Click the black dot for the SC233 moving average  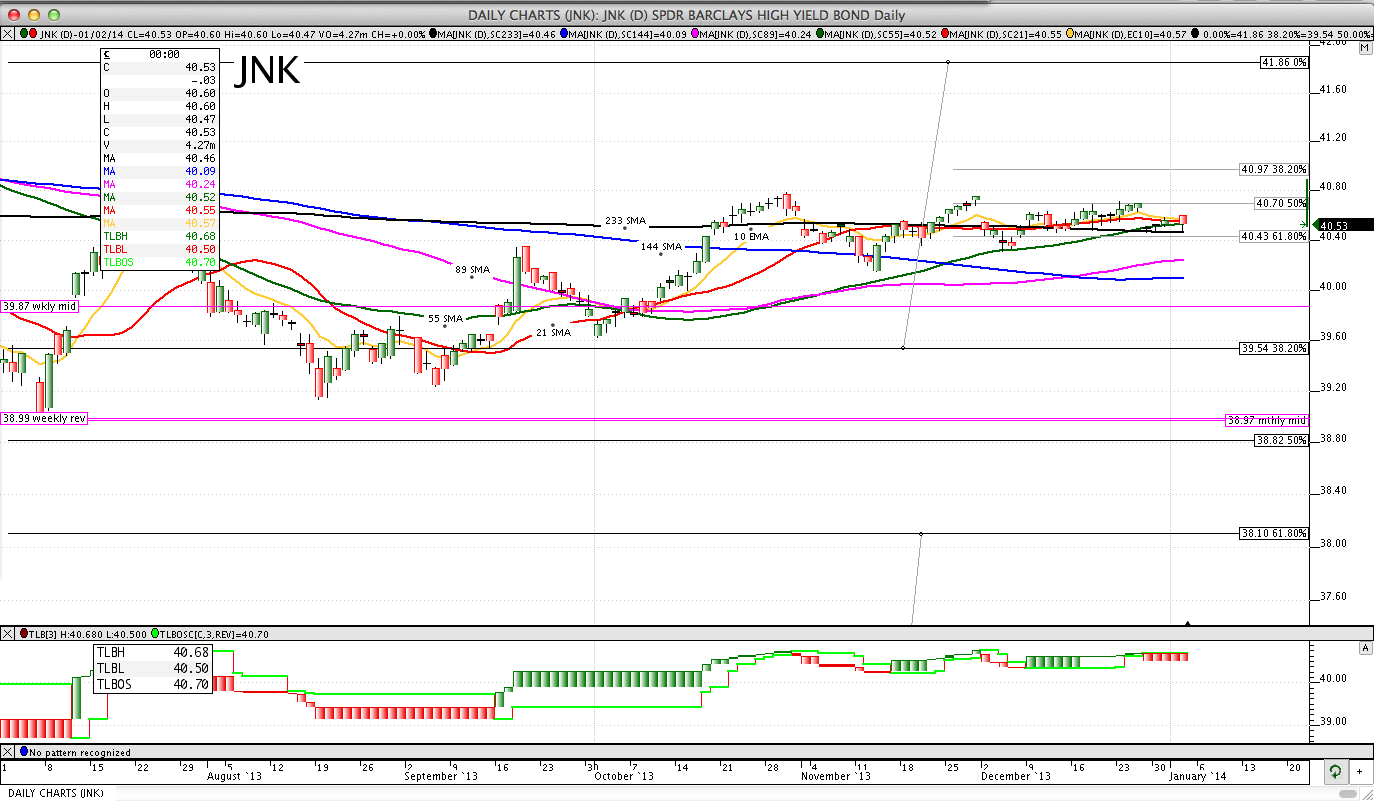click(433, 33)
